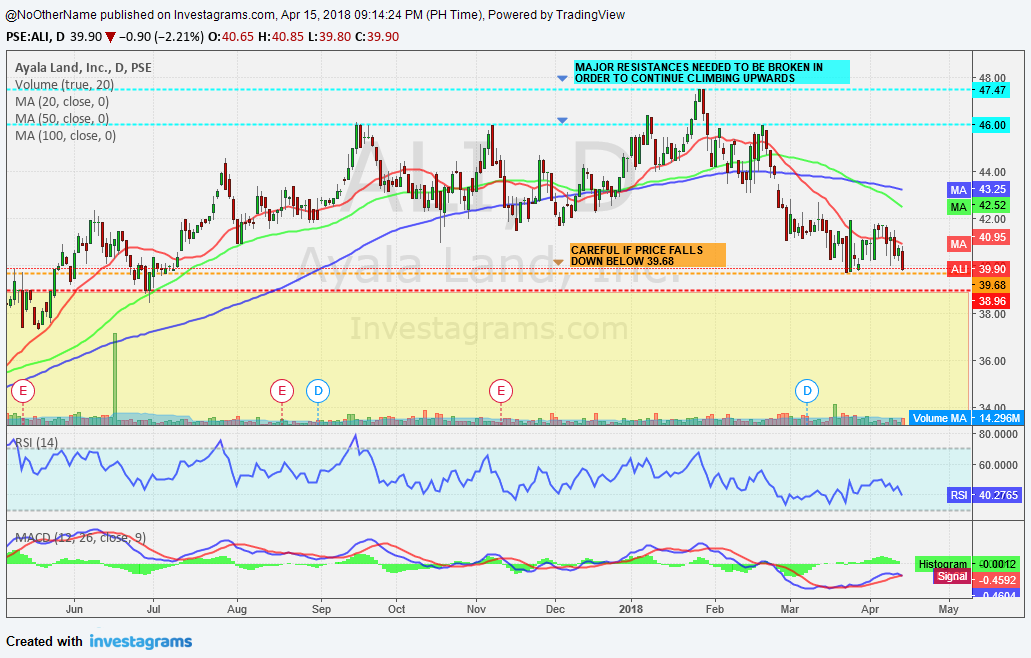The height and width of the screenshot is (658, 1031).
Task: Click the Sep label on the time axis
Action: coord(322,609)
